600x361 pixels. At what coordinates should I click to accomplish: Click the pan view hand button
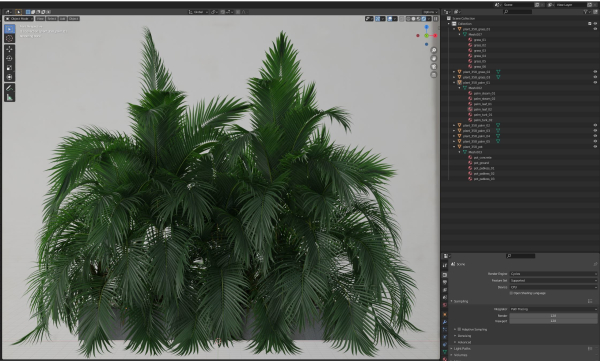[434, 58]
